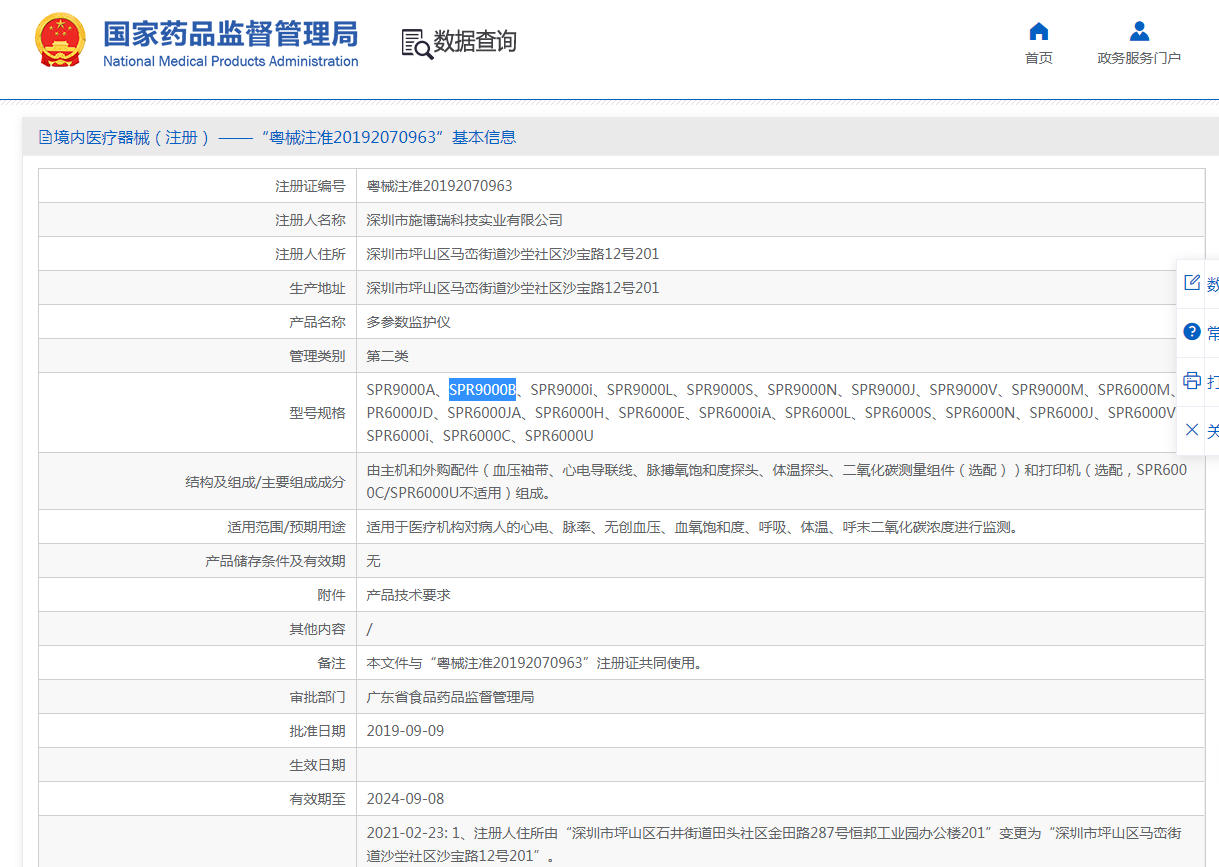Click the 境内医疗器械（注册）基本信息 page heading
The image size is (1219, 867).
285,138
